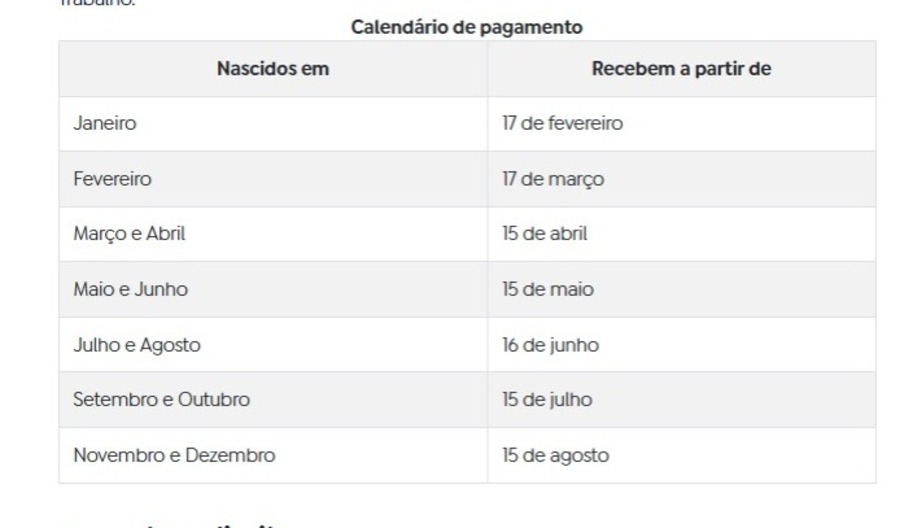
Task: Click the 'Janeiro' cell
Action: [x=273, y=124]
